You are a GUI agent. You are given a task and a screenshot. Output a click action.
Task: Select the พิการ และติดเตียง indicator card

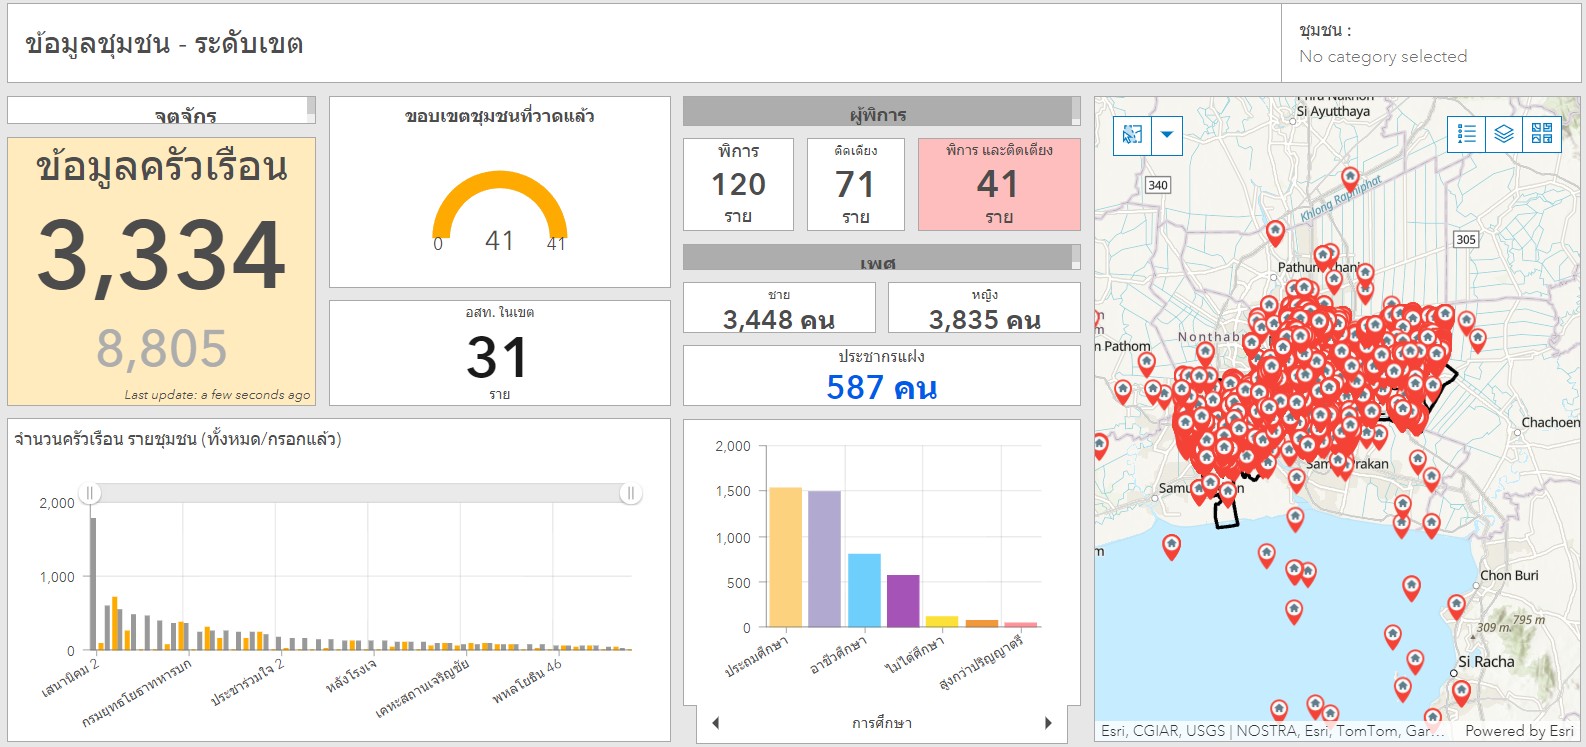pos(998,184)
